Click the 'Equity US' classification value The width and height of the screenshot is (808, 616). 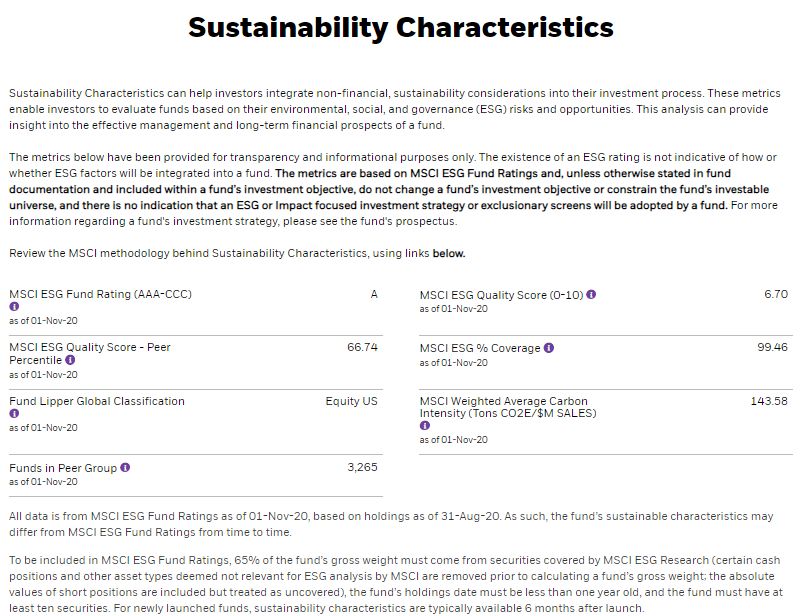[x=351, y=401]
